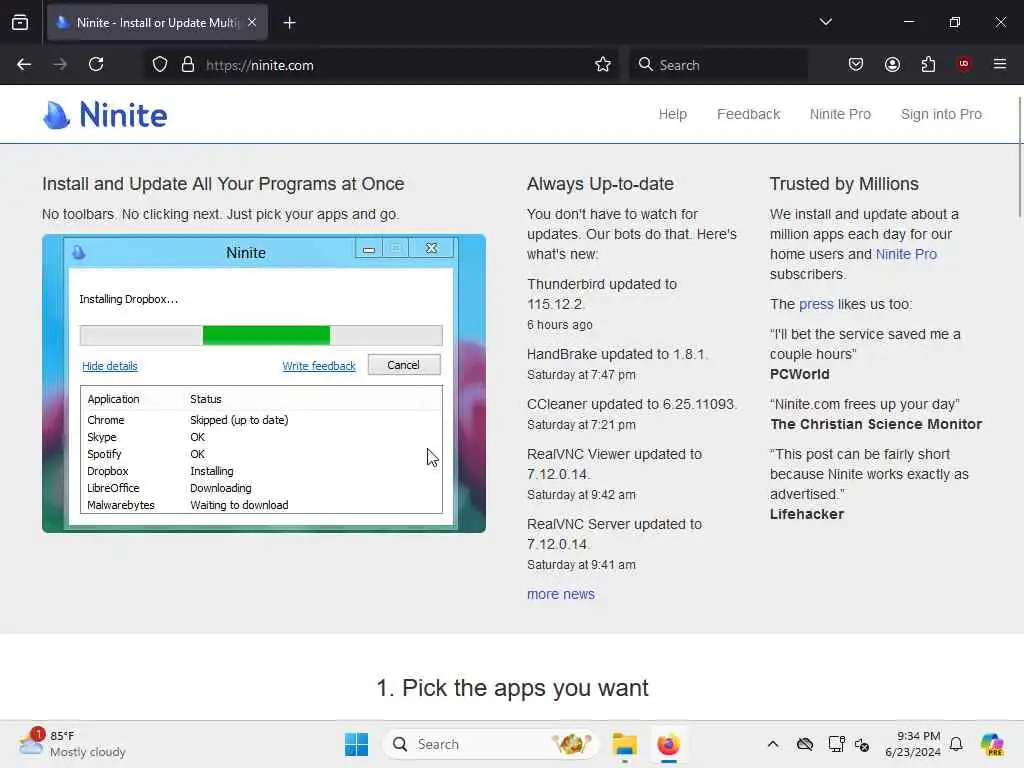Viewport: 1024px width, 768px height.
Task: Open the uBlock Origin extension icon
Action: click(x=964, y=64)
